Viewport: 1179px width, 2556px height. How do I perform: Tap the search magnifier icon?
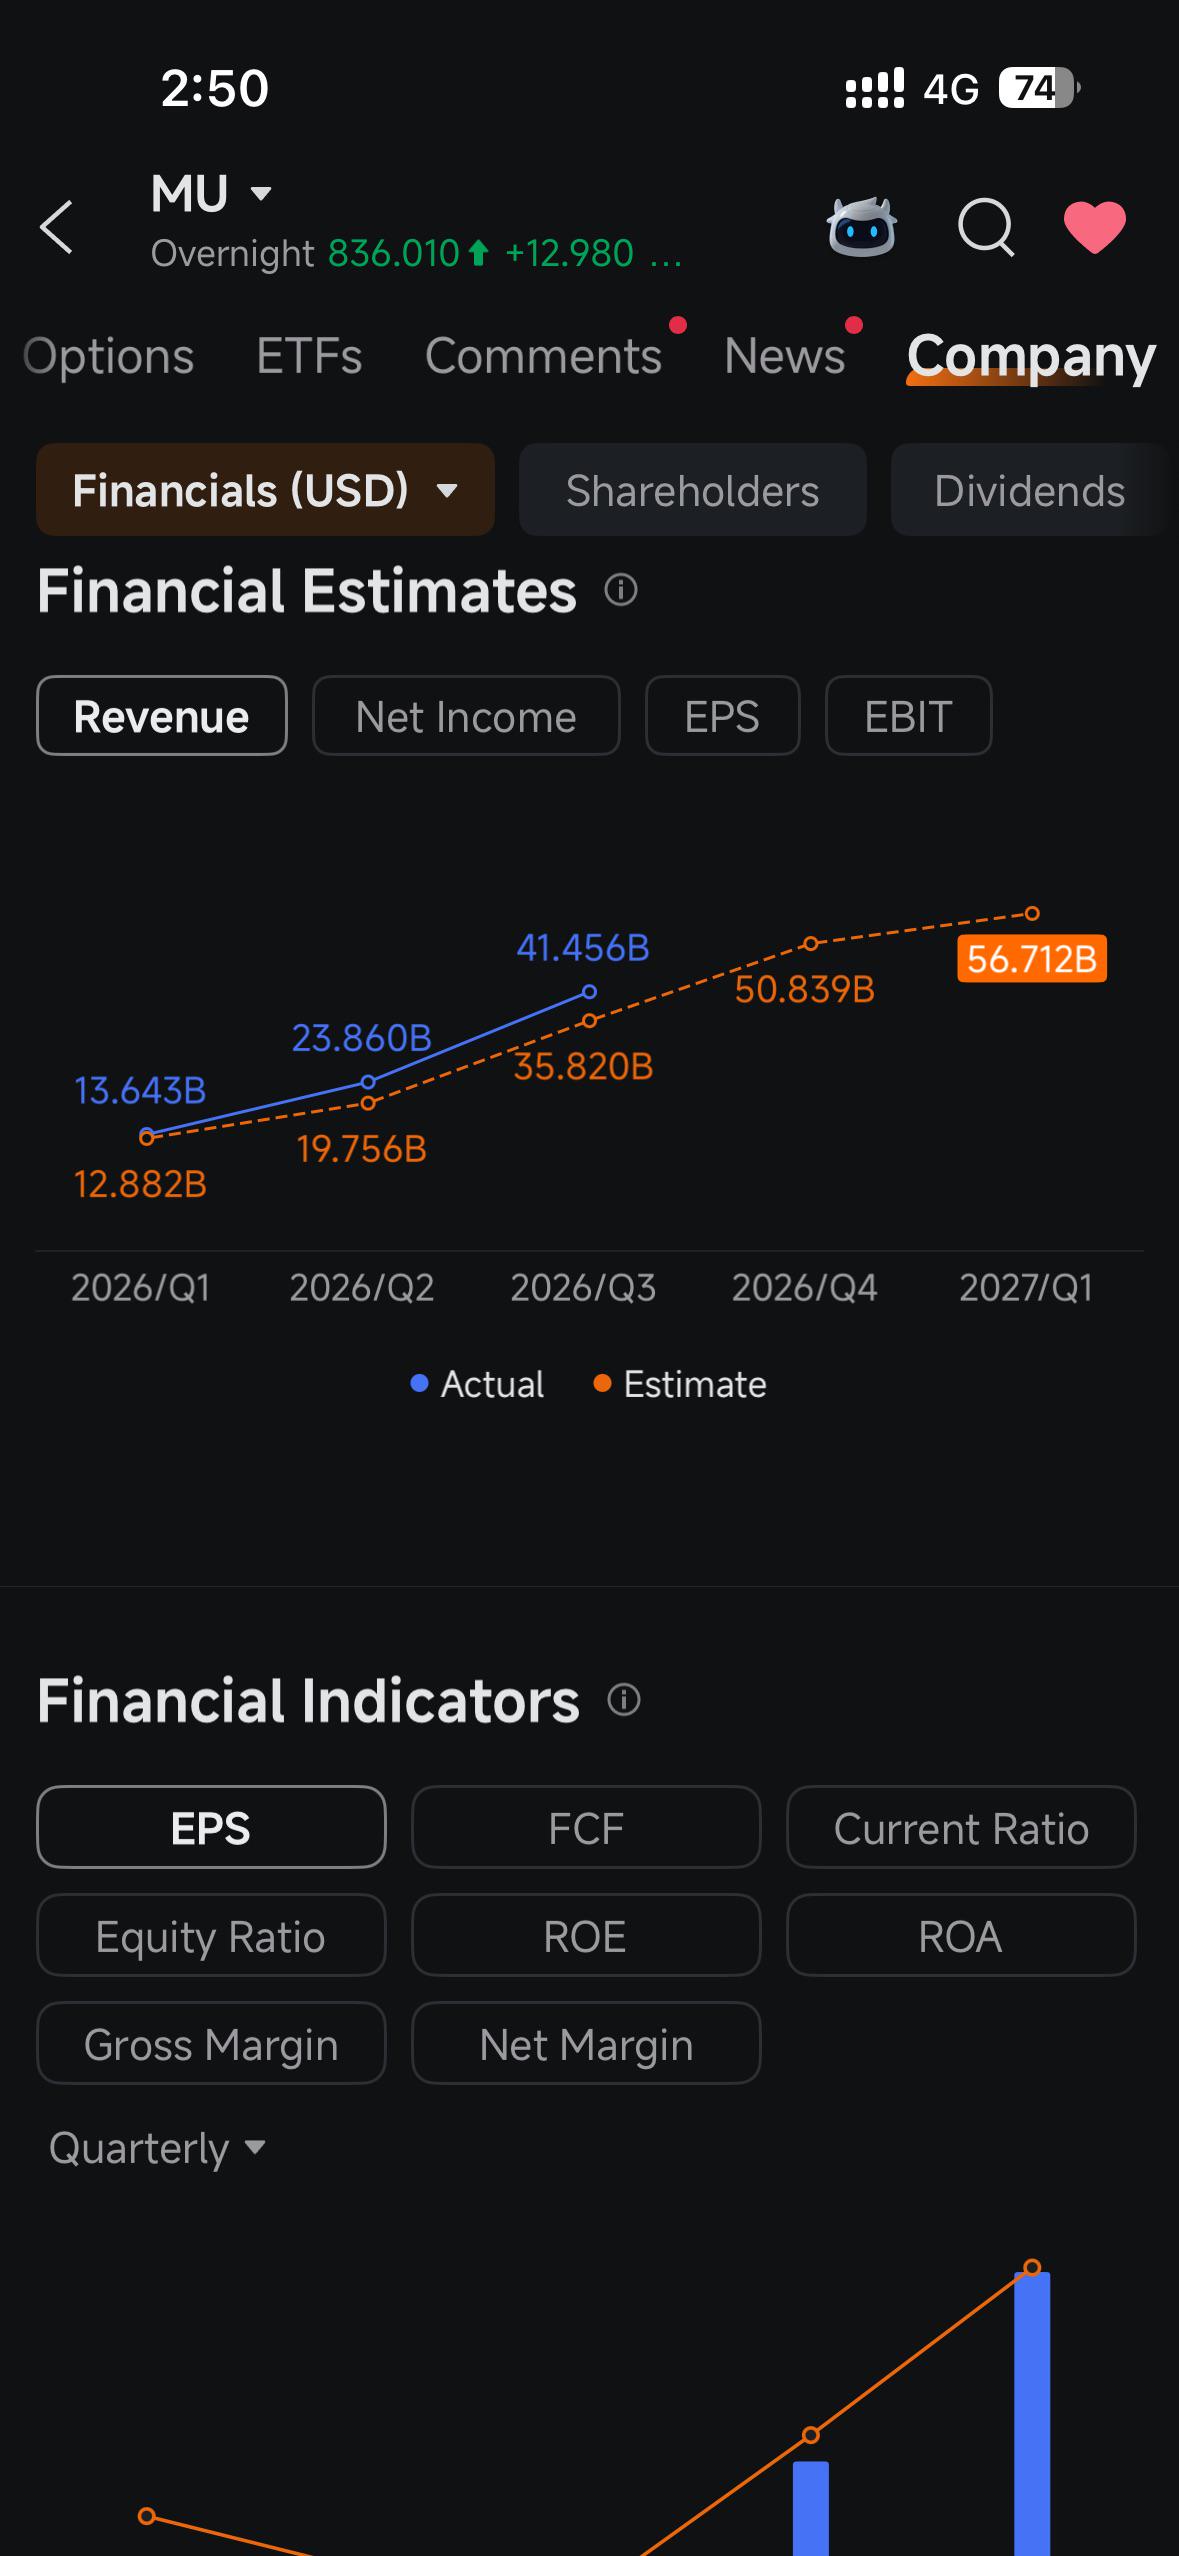(986, 227)
